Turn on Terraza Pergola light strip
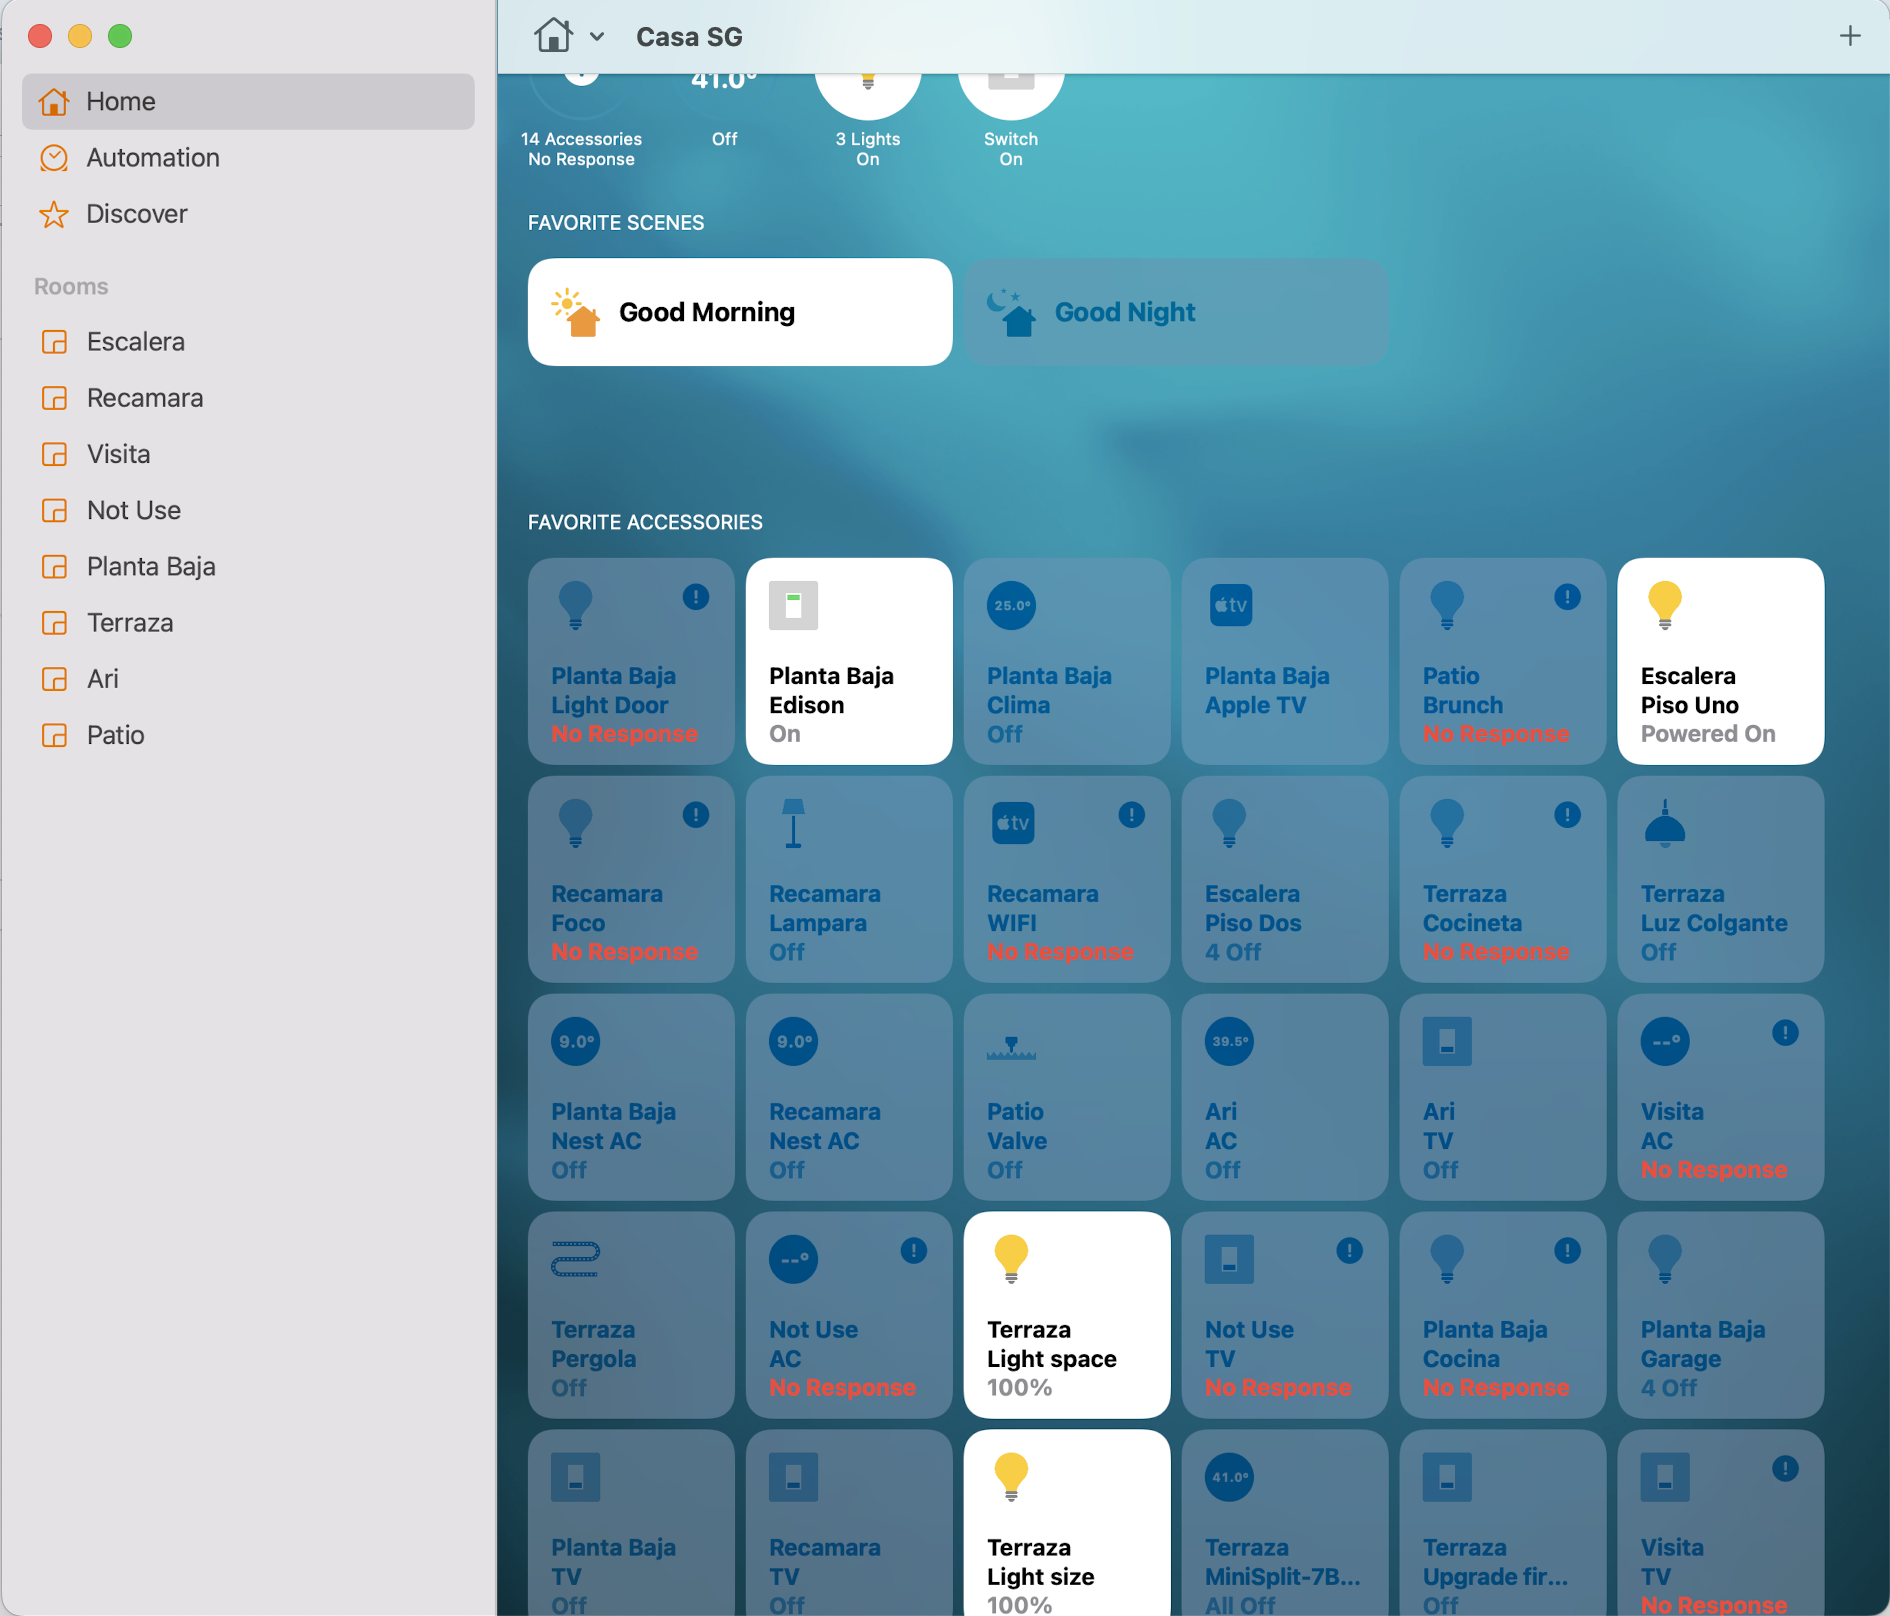Viewport: 1890px width, 1616px height. (x=631, y=1315)
